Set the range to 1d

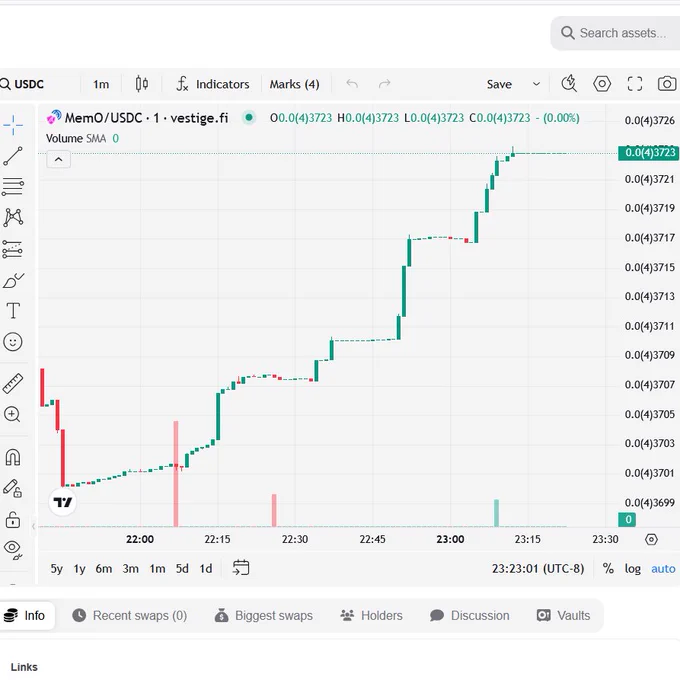[206, 569]
